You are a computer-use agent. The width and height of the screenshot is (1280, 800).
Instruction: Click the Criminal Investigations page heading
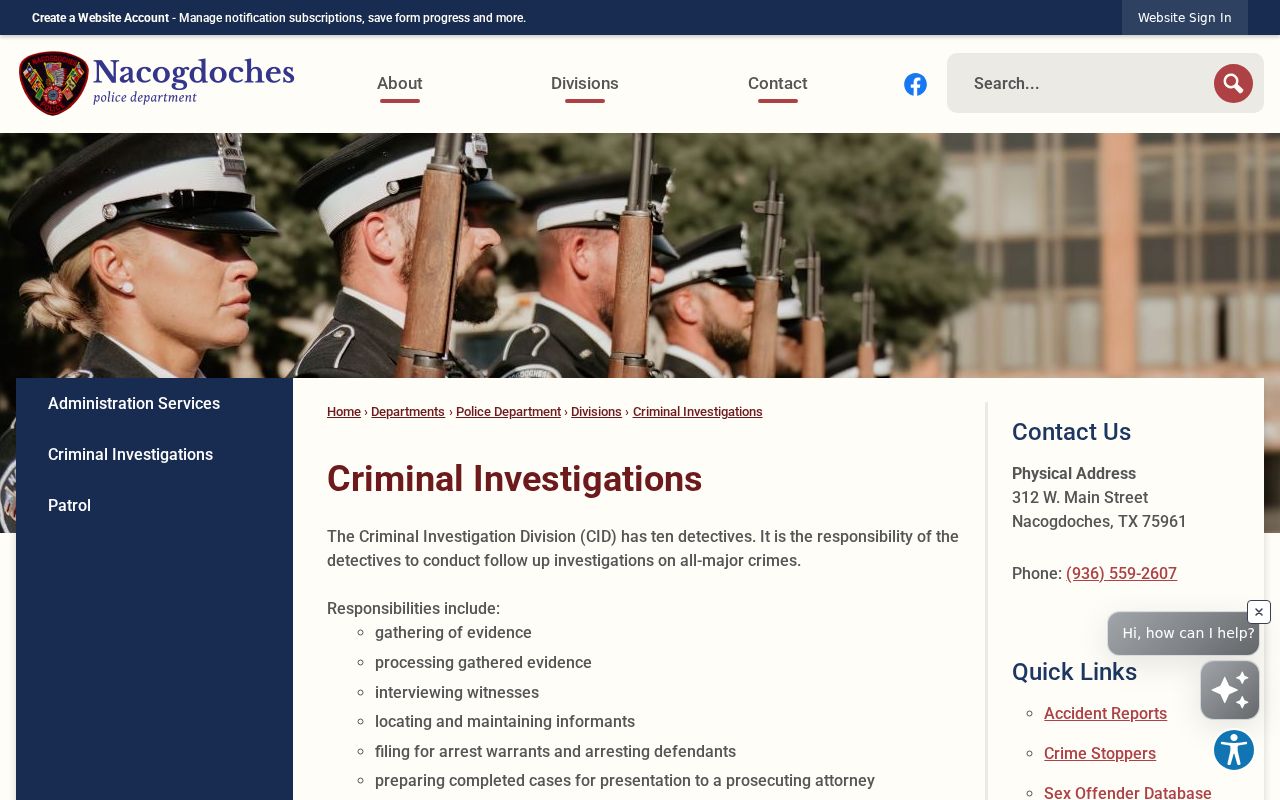click(x=514, y=479)
